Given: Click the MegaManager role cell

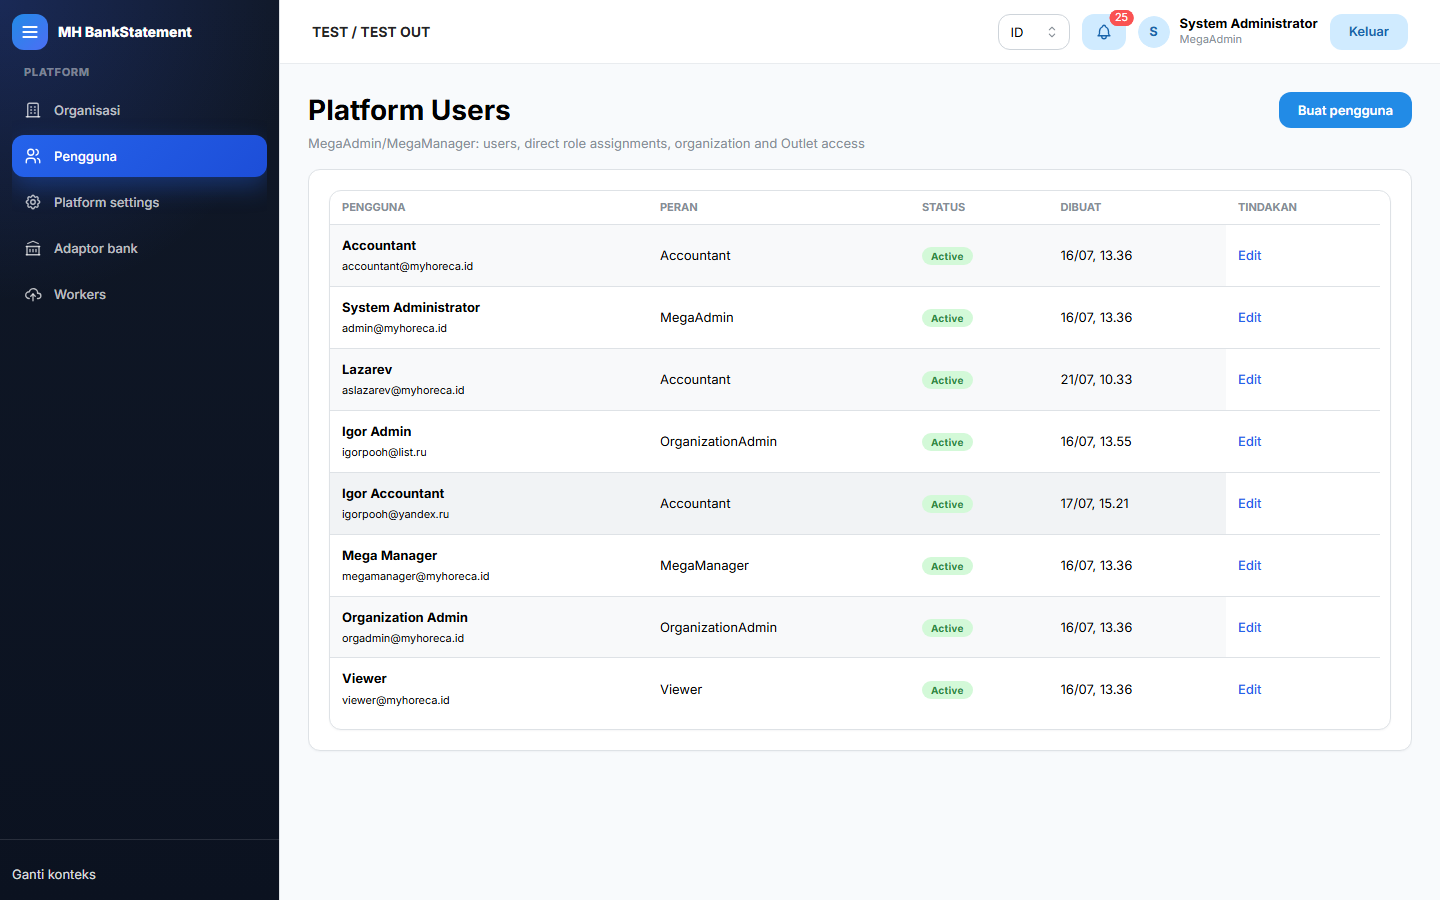Looking at the screenshot, I should 704,565.
